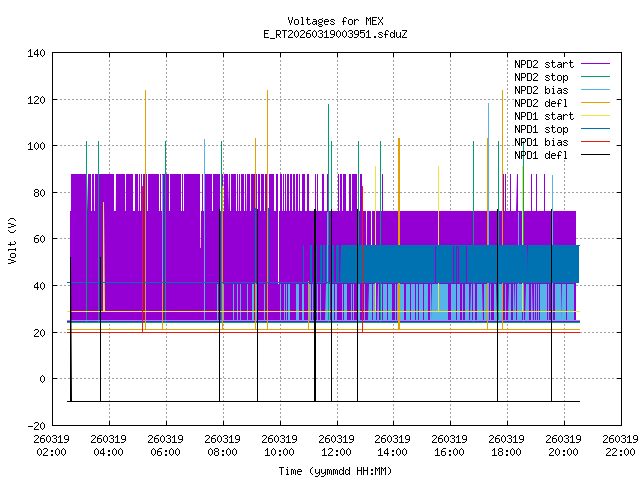Select the NPD1 start legend label
This screenshot has width=640, height=480.
[x=541, y=116]
